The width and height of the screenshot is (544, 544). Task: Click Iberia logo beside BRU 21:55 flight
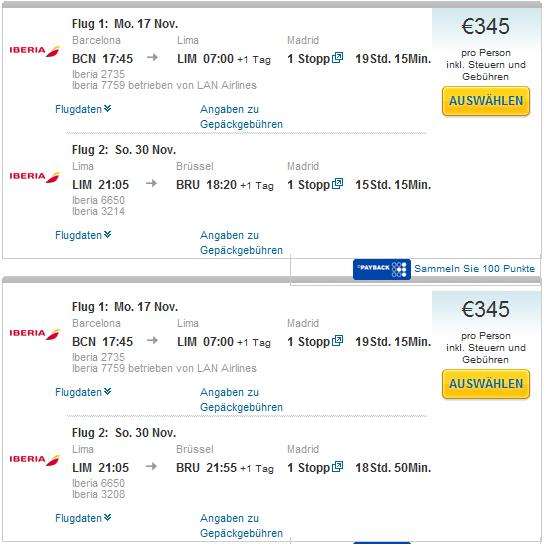point(35,460)
